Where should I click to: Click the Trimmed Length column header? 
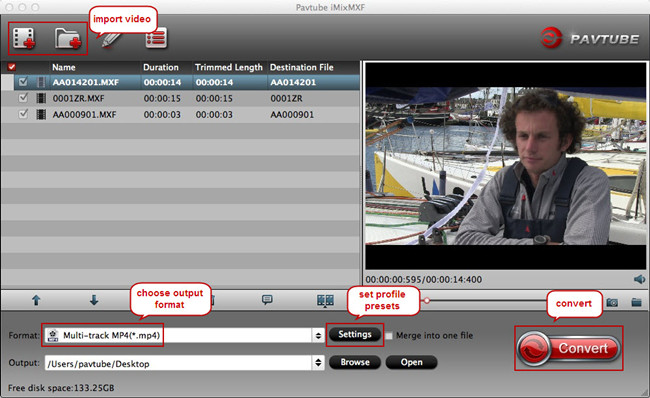[x=228, y=67]
